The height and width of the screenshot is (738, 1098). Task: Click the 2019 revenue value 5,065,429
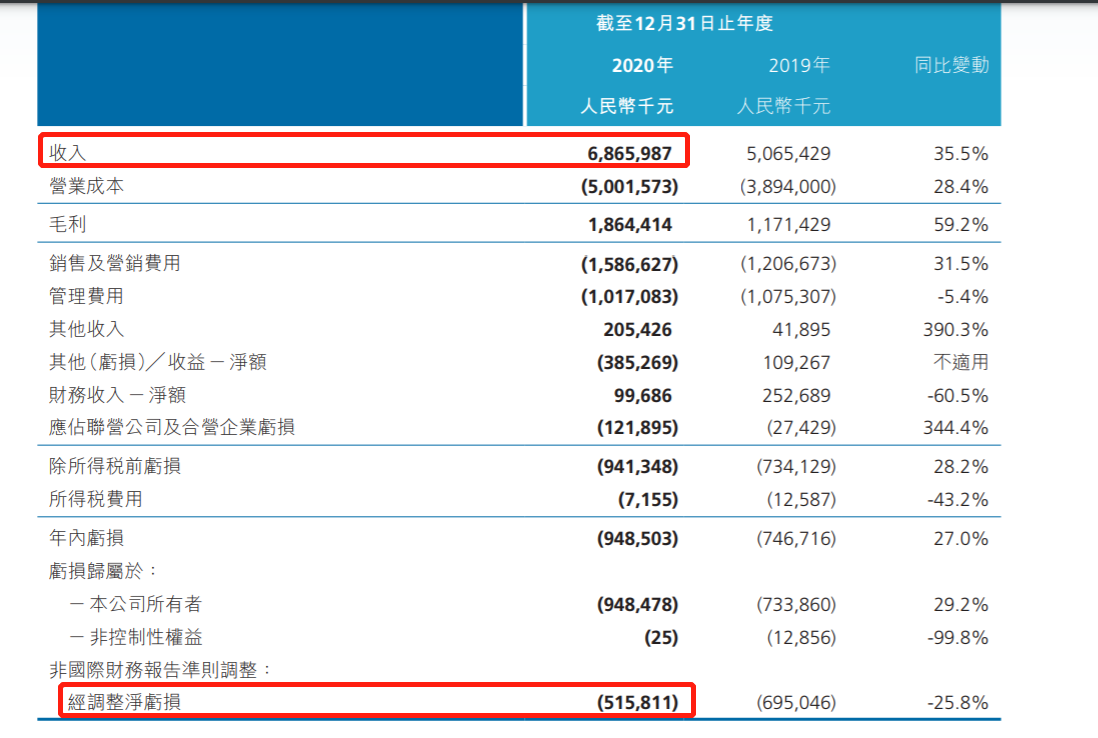(x=789, y=153)
